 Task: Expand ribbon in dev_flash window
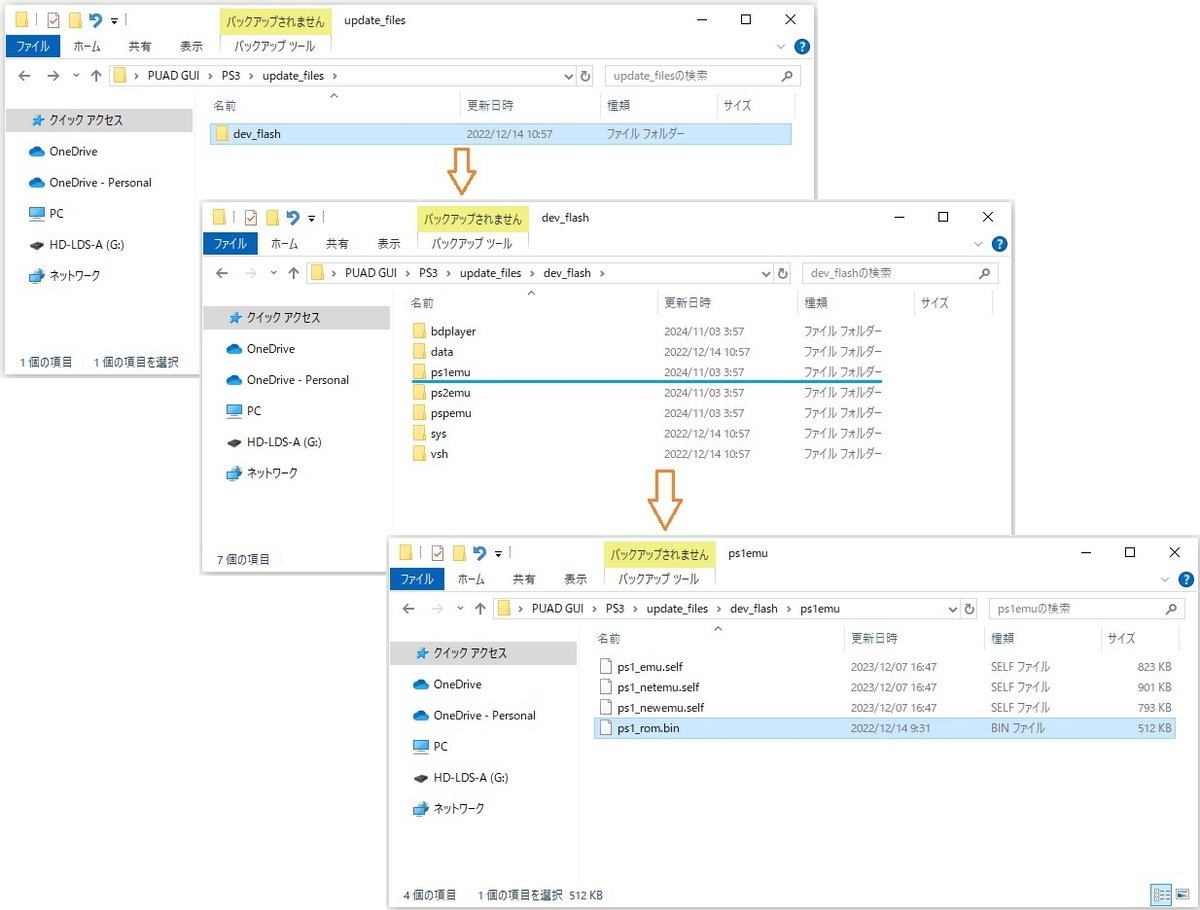click(x=979, y=243)
